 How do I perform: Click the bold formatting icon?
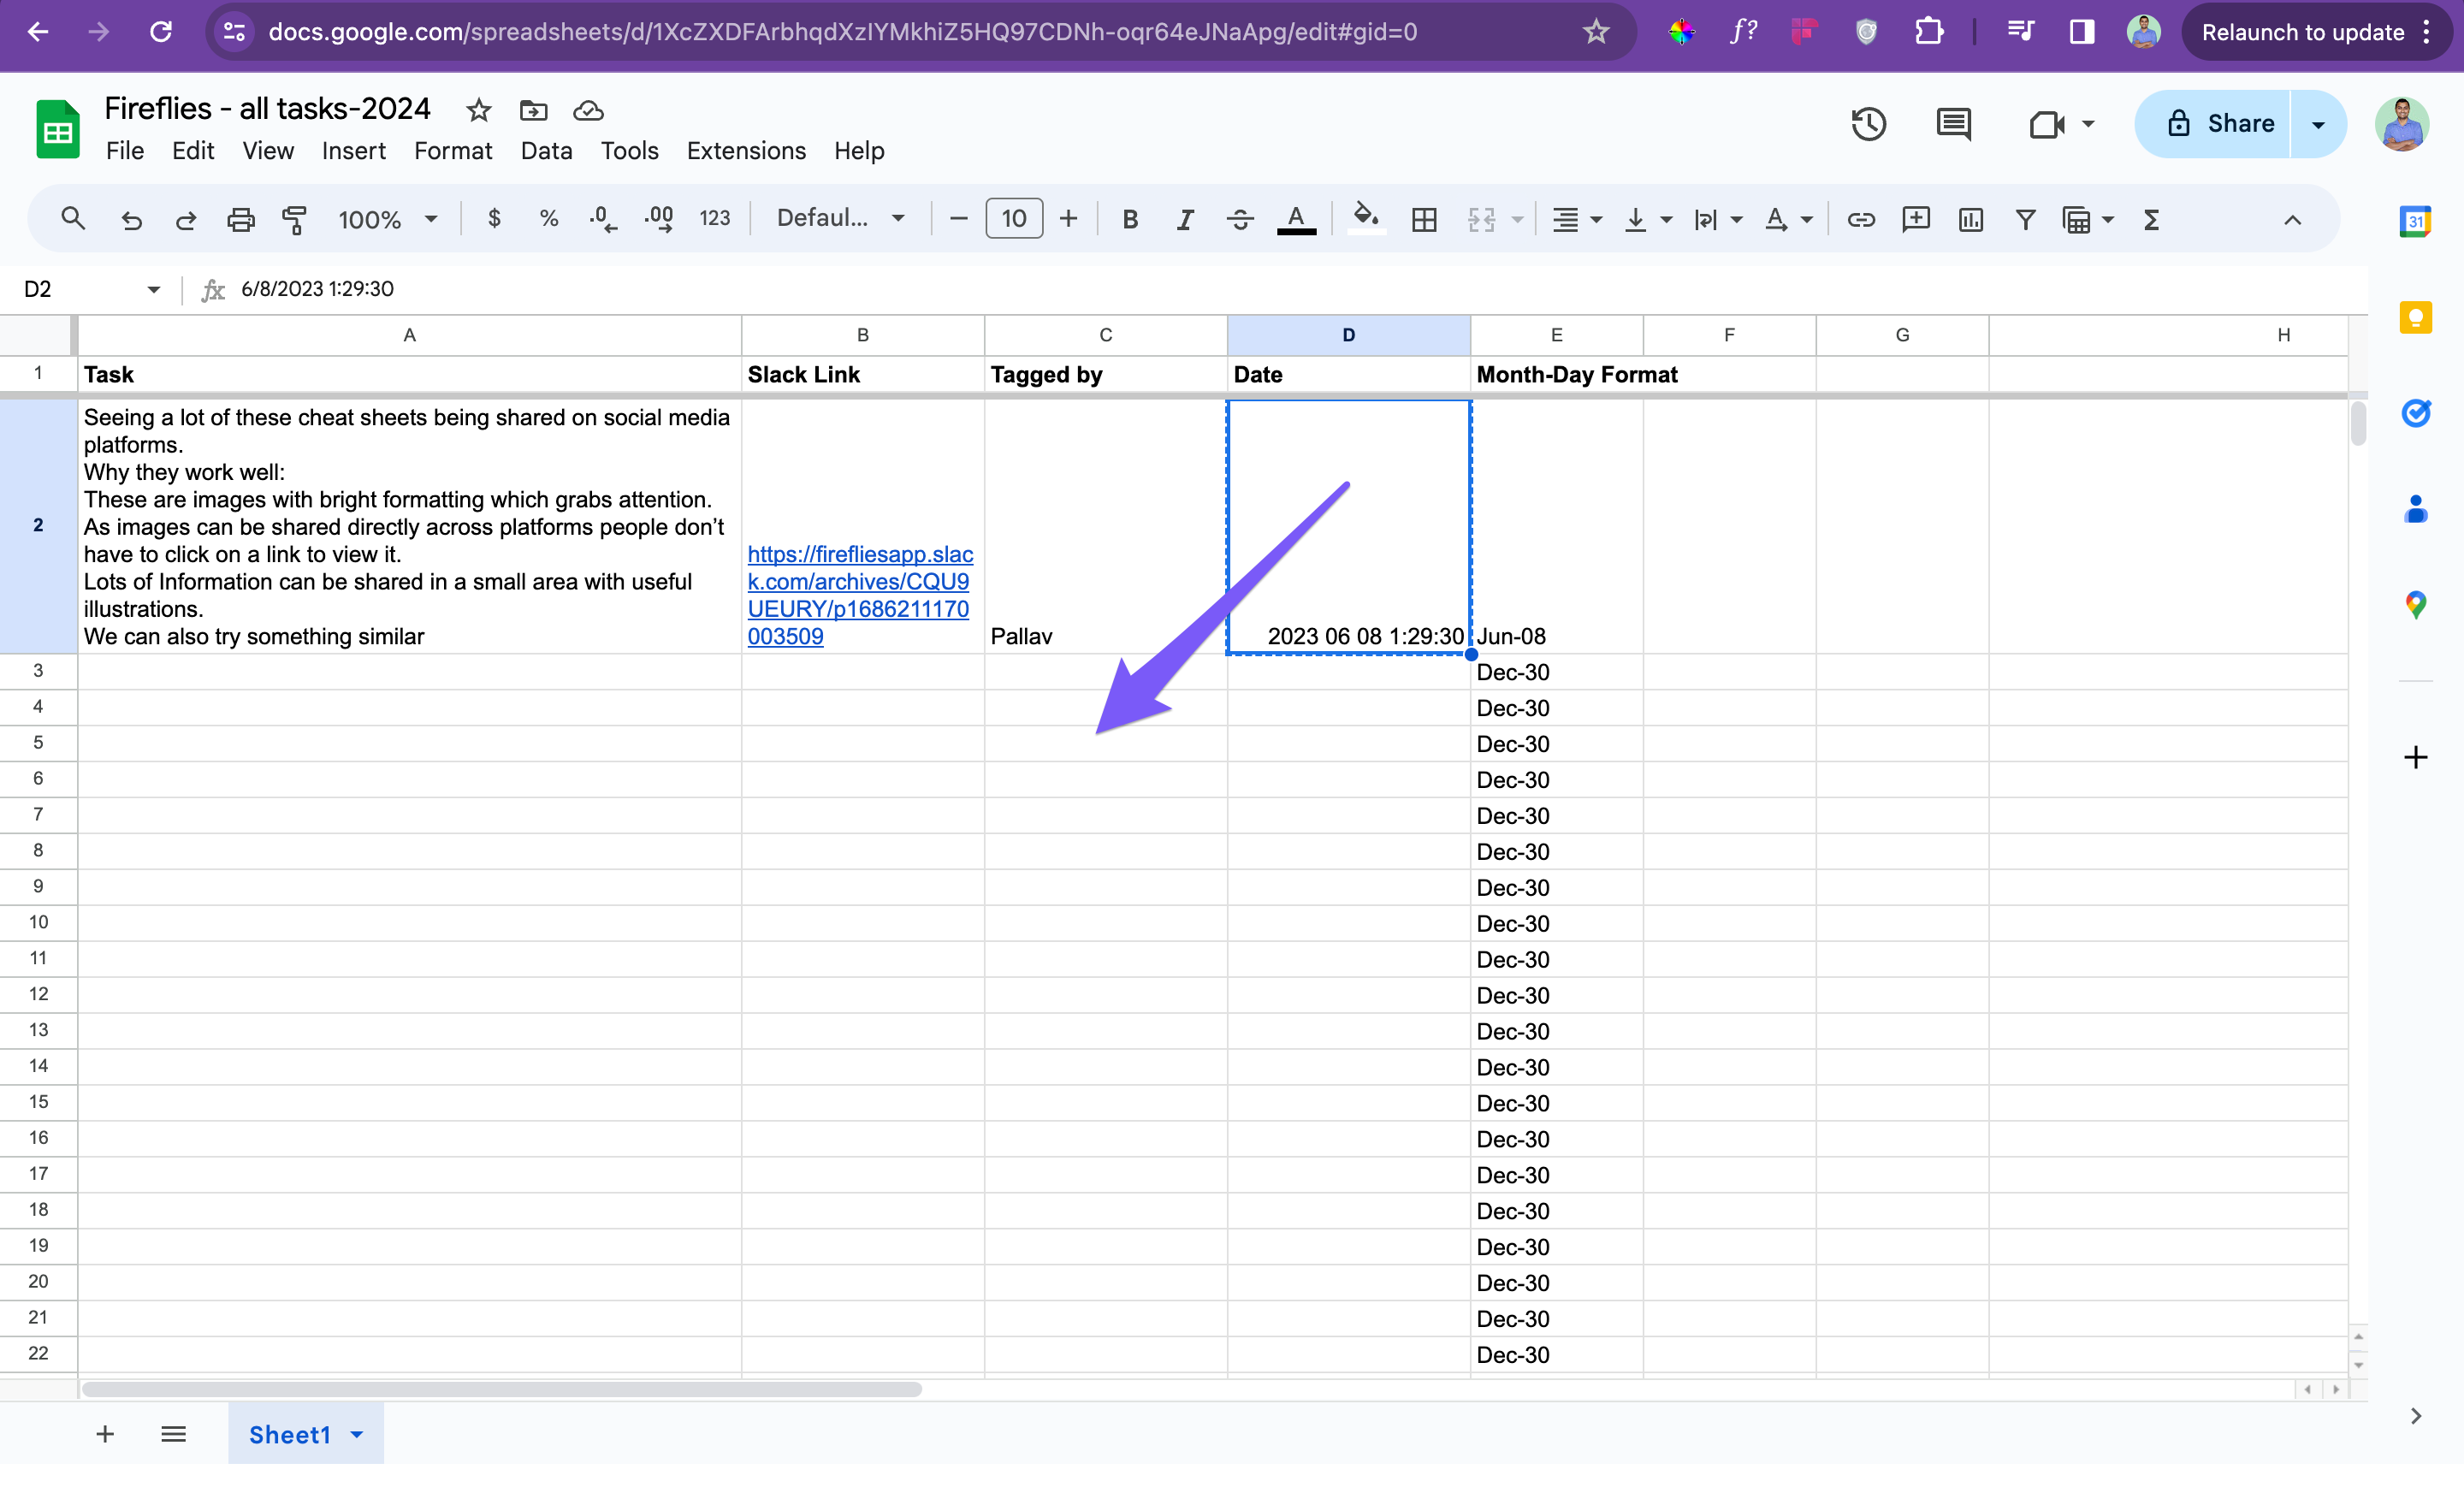(x=1130, y=220)
